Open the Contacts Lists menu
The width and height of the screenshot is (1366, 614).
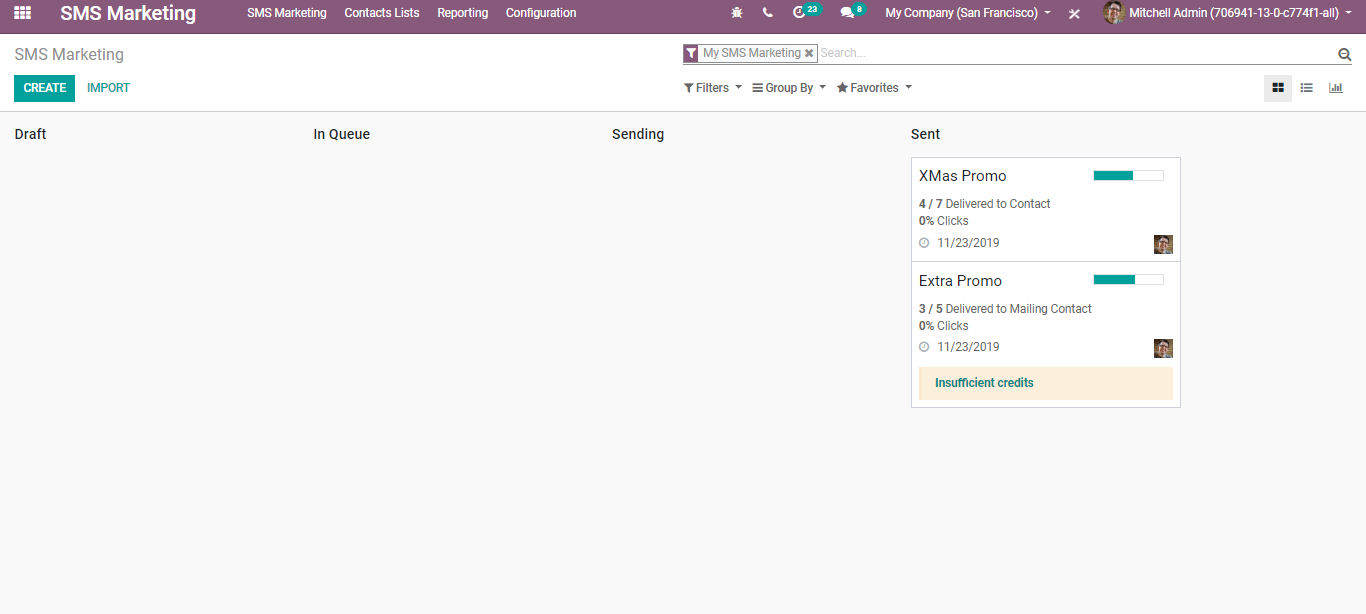tap(382, 13)
